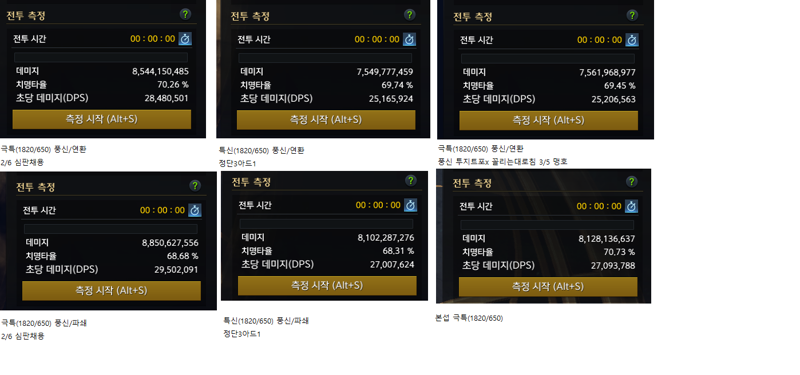Click help icon in the 8,102,287,276 damage panel
Image resolution: width=800 pixels, height=375 pixels.
pos(411,181)
